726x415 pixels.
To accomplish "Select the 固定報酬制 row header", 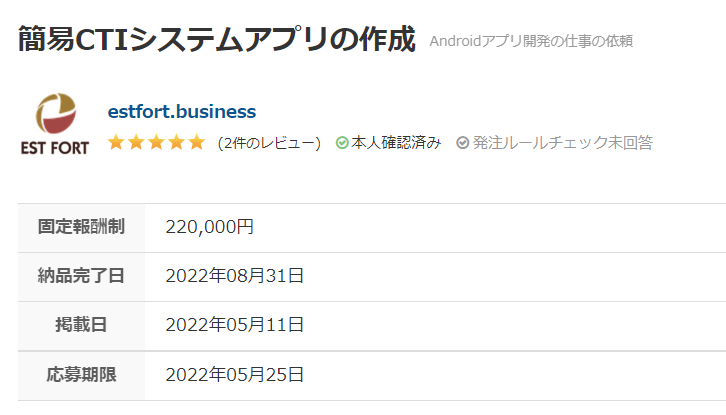I will coord(81,227).
